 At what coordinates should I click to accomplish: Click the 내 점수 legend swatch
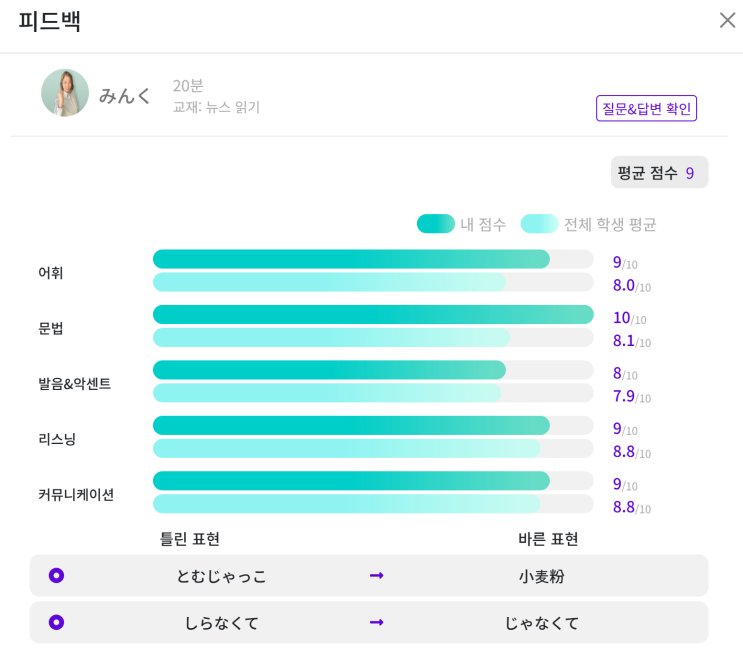coord(436,223)
